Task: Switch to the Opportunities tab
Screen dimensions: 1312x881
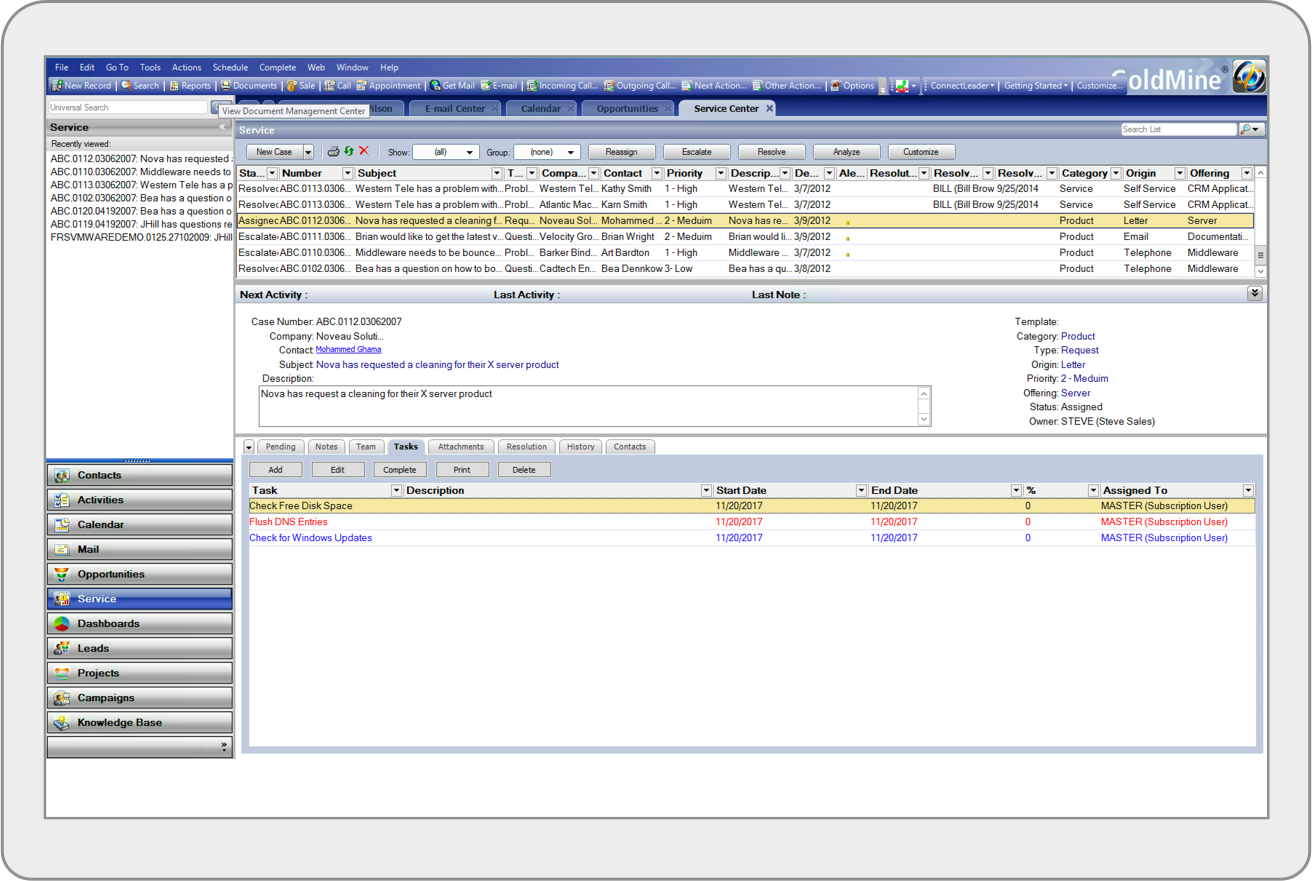Action: click(628, 108)
